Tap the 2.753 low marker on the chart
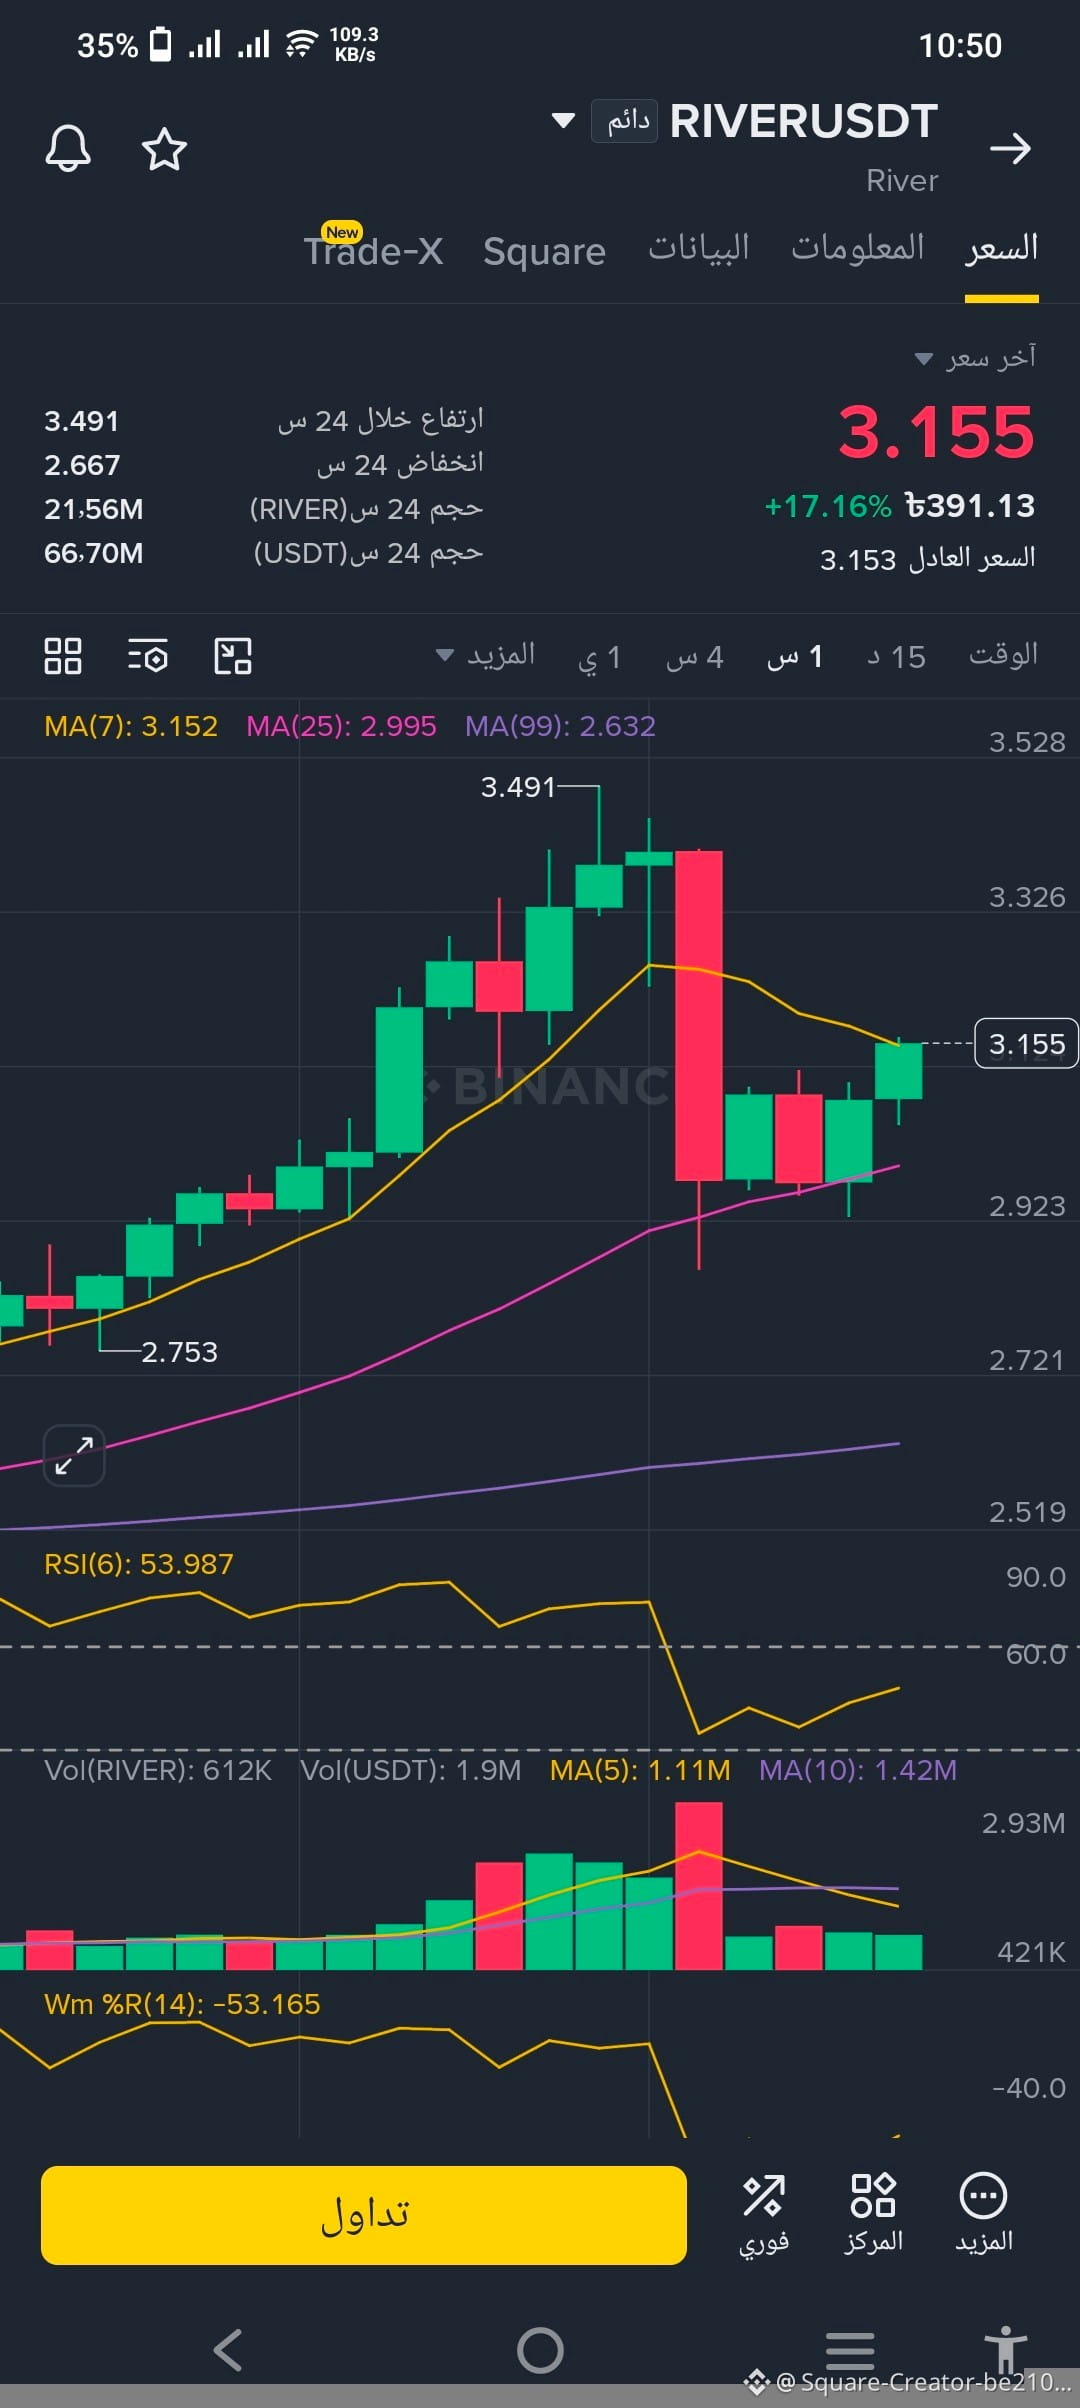 [179, 1352]
